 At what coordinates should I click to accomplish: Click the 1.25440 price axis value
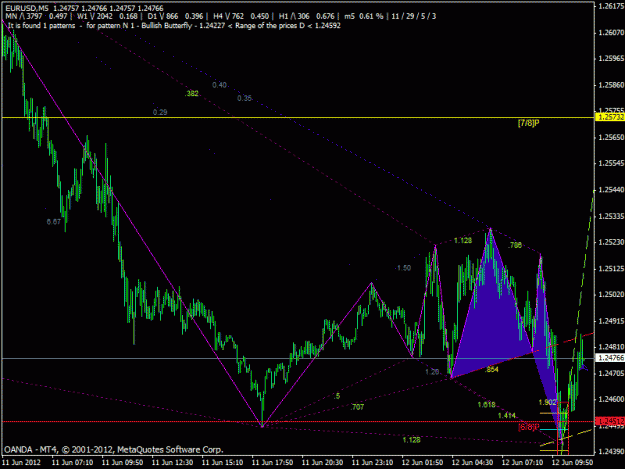[611, 190]
